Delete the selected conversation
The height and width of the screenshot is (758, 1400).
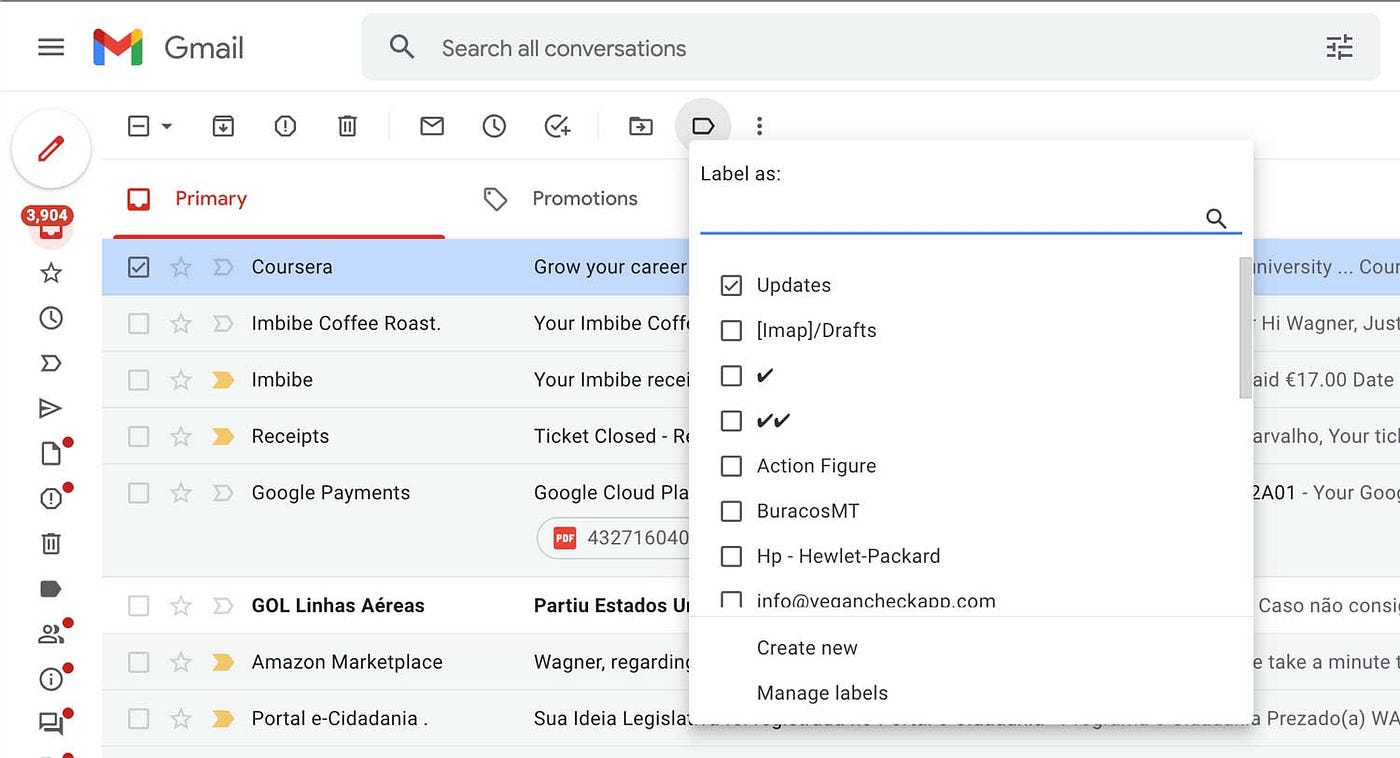347,126
